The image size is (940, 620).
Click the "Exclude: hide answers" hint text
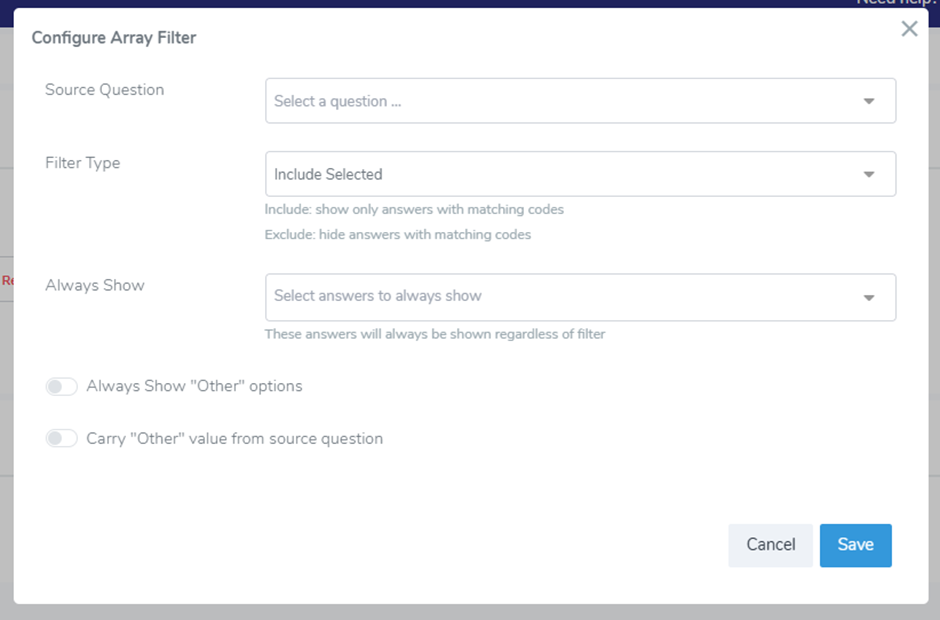[397, 235]
